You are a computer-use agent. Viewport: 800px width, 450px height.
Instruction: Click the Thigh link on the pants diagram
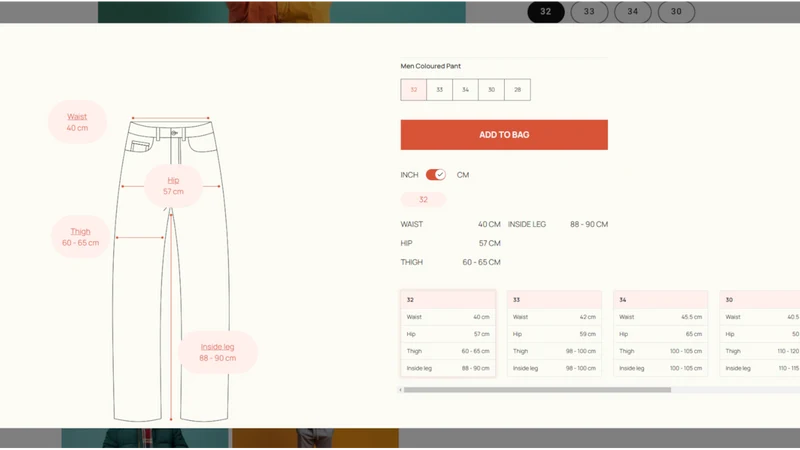click(x=81, y=232)
